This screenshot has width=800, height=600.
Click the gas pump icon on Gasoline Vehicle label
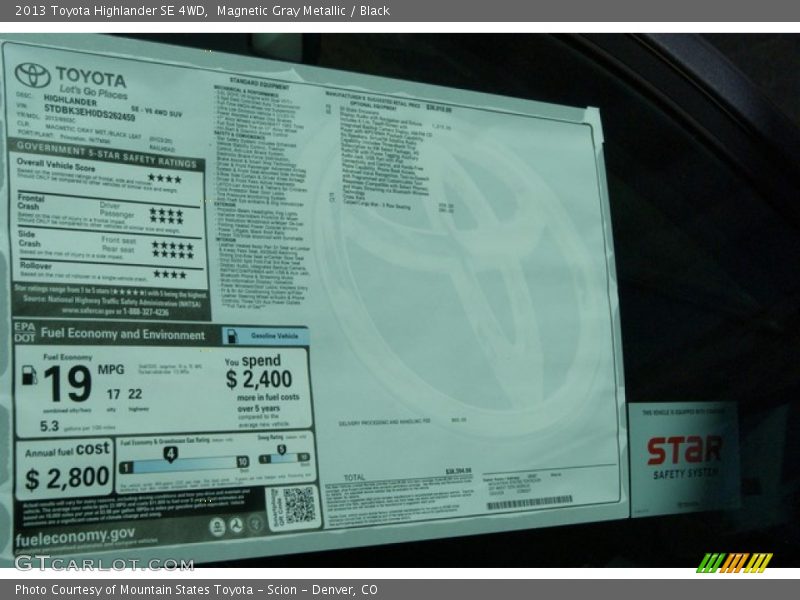232,336
